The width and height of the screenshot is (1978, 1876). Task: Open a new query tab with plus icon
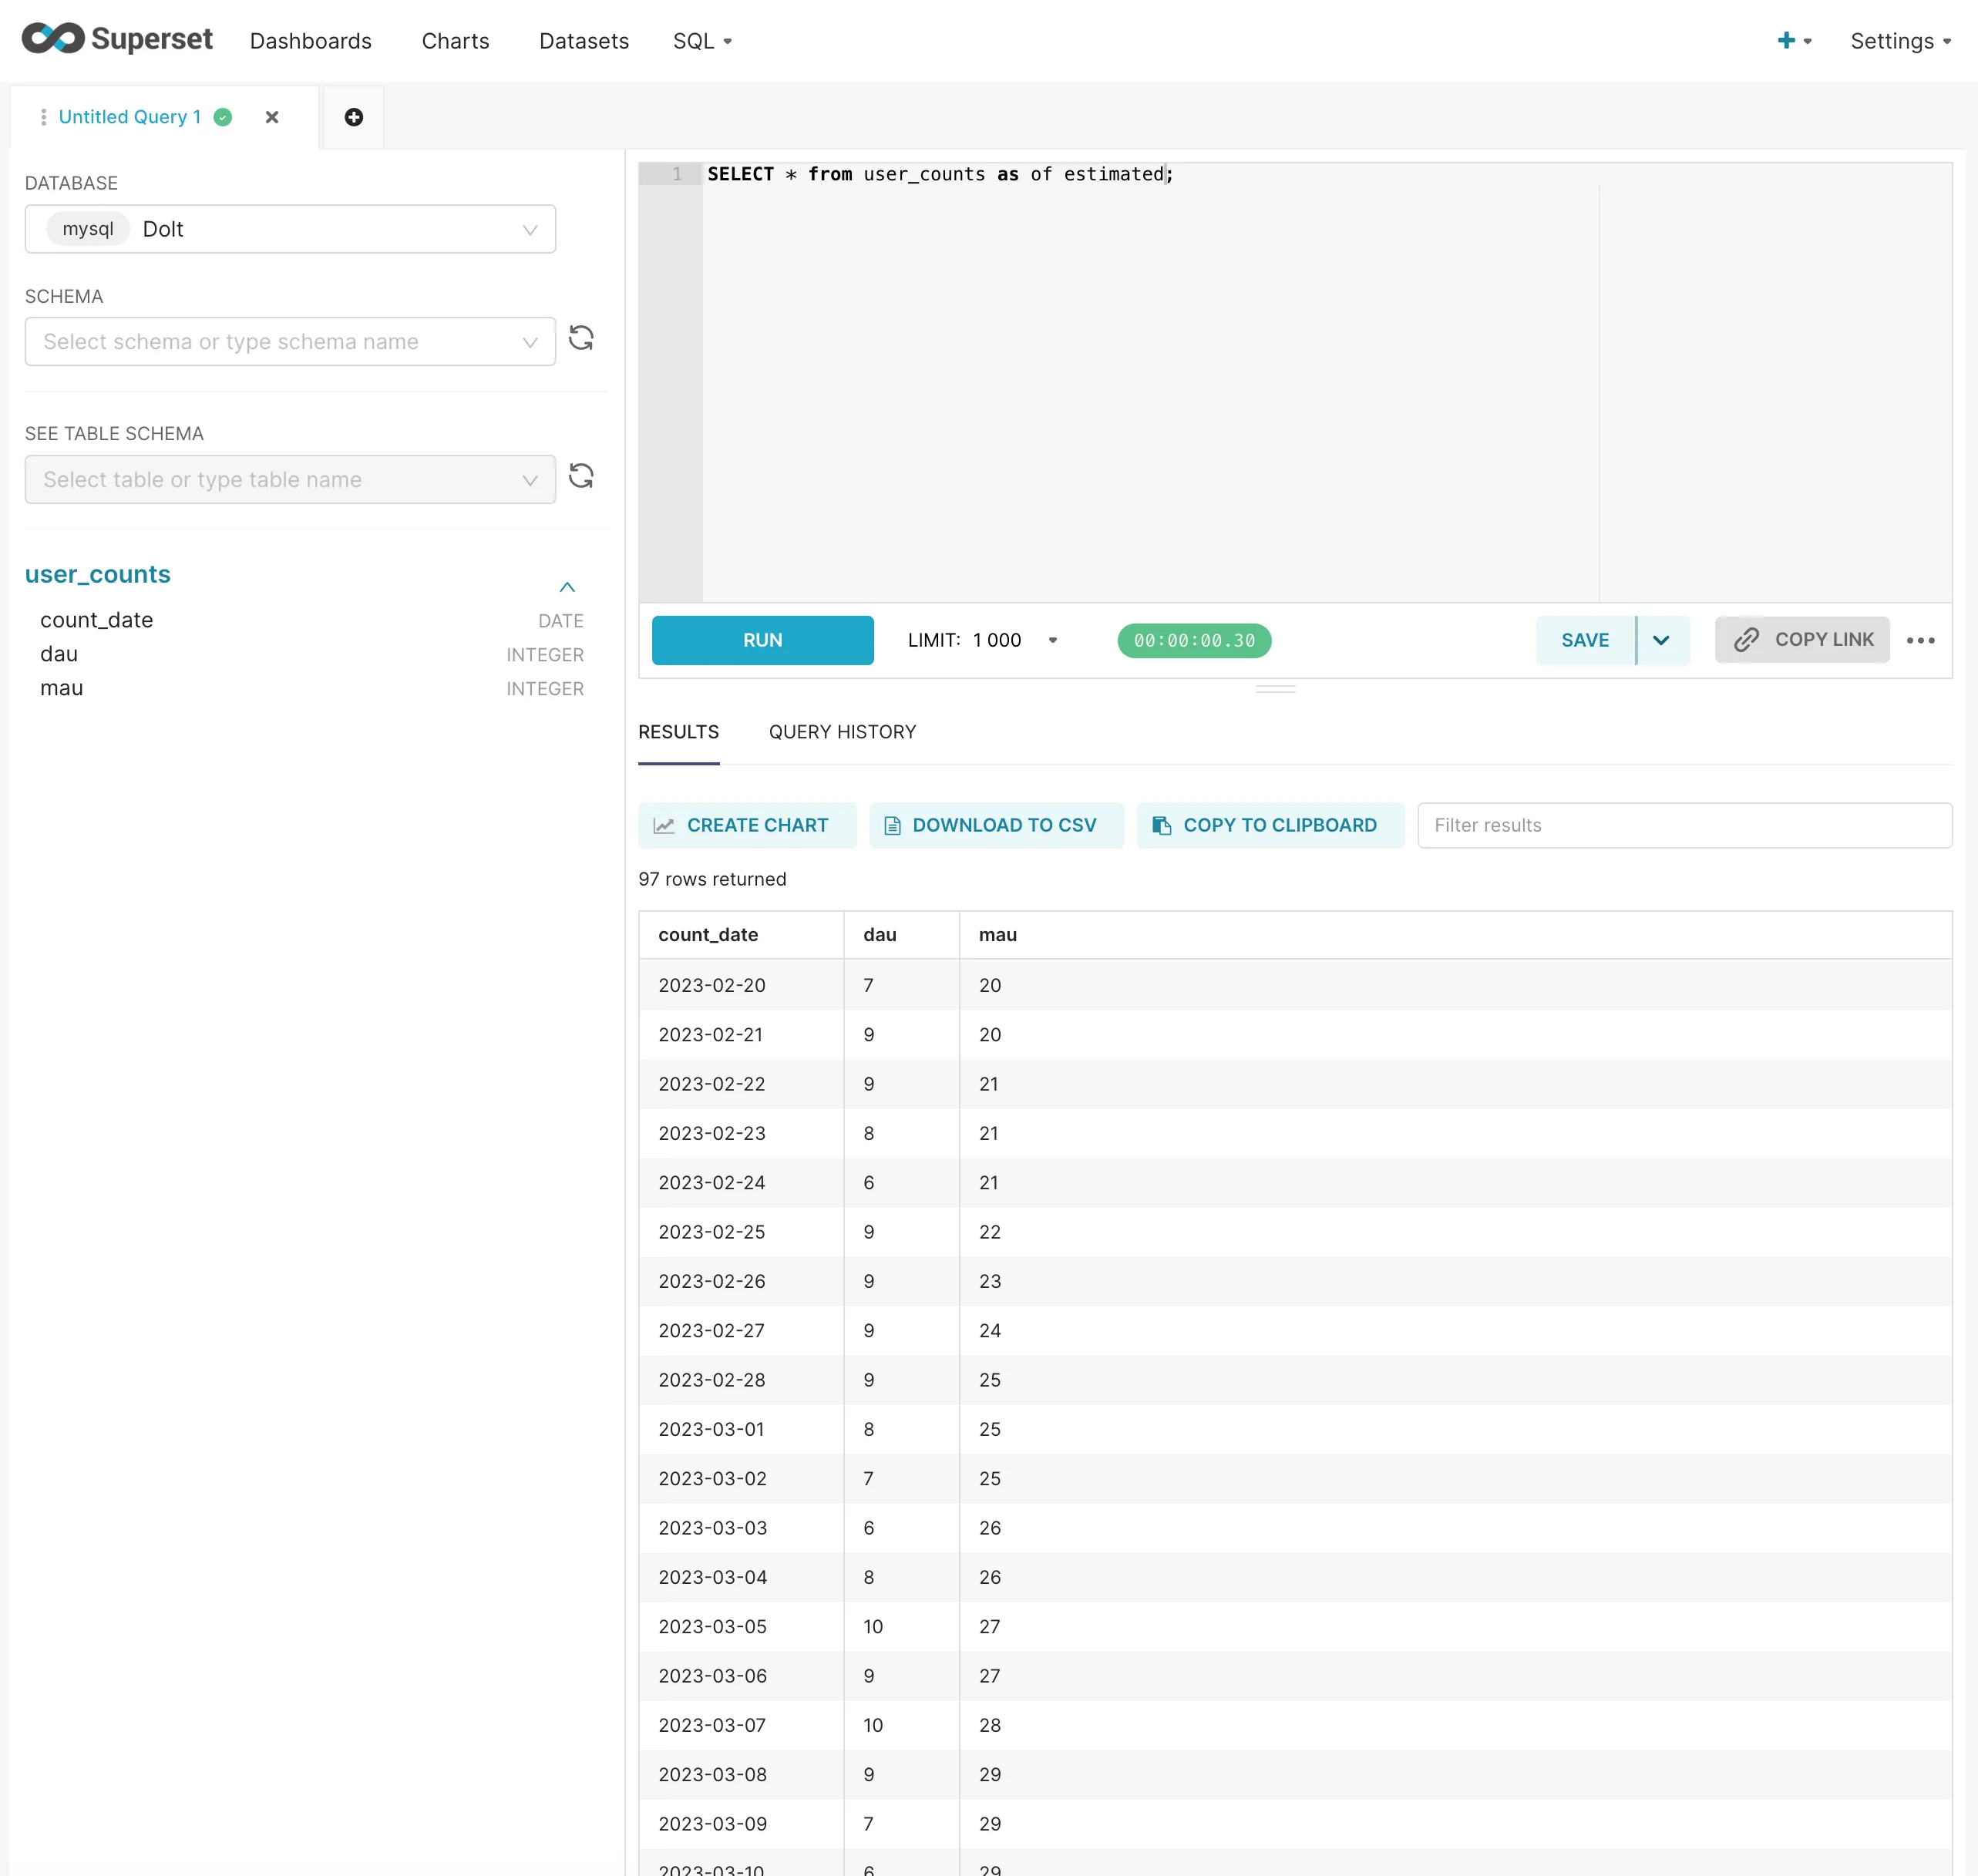[353, 117]
